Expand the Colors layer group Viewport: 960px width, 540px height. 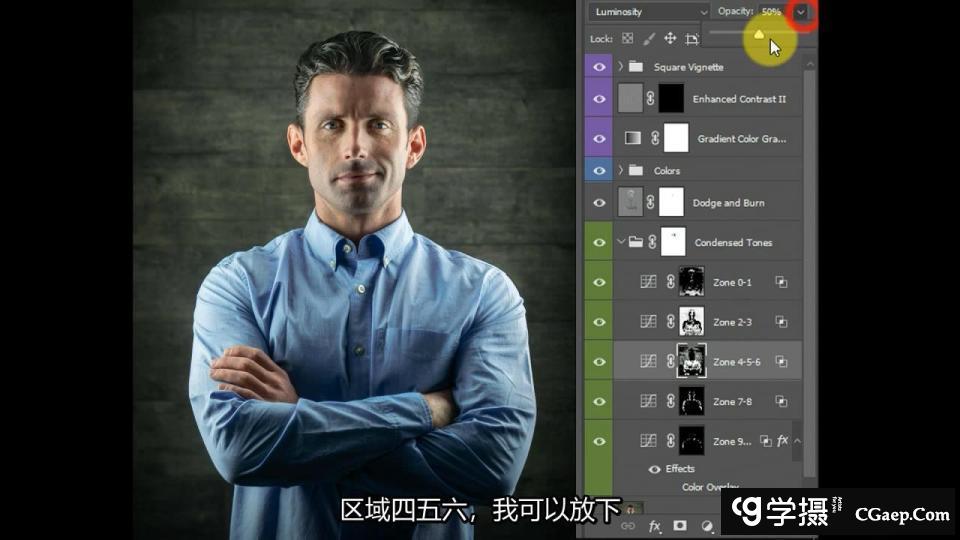[621, 171]
